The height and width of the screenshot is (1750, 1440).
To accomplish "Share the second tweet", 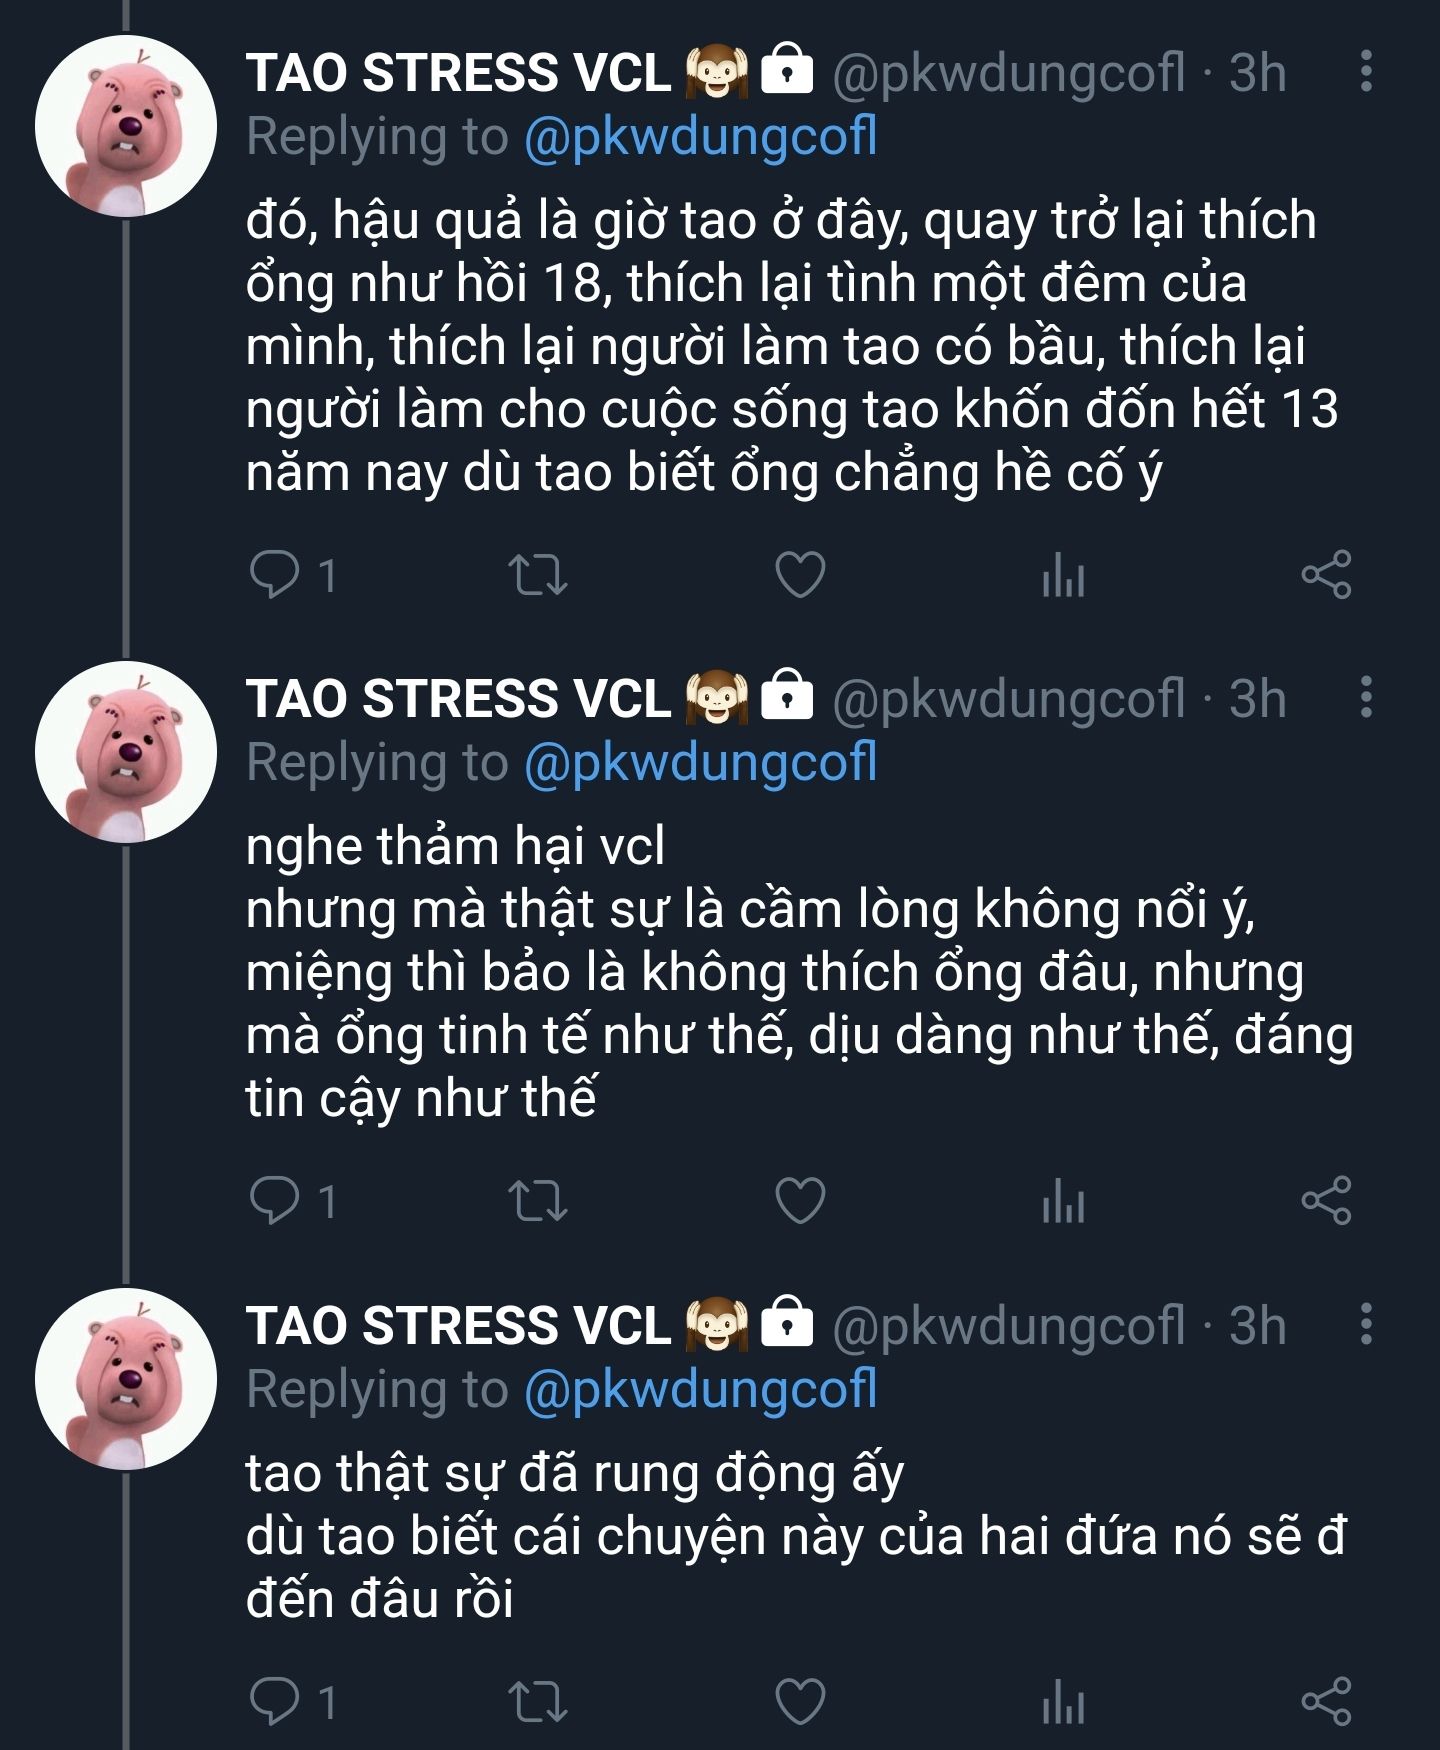I will [x=1326, y=1201].
